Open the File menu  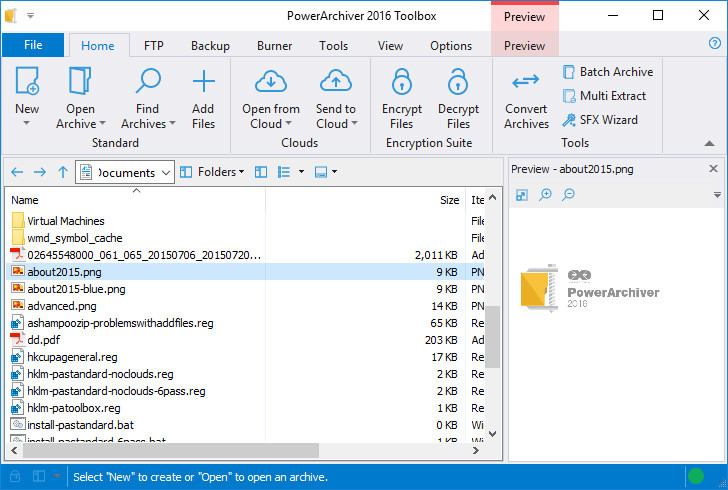(33, 45)
